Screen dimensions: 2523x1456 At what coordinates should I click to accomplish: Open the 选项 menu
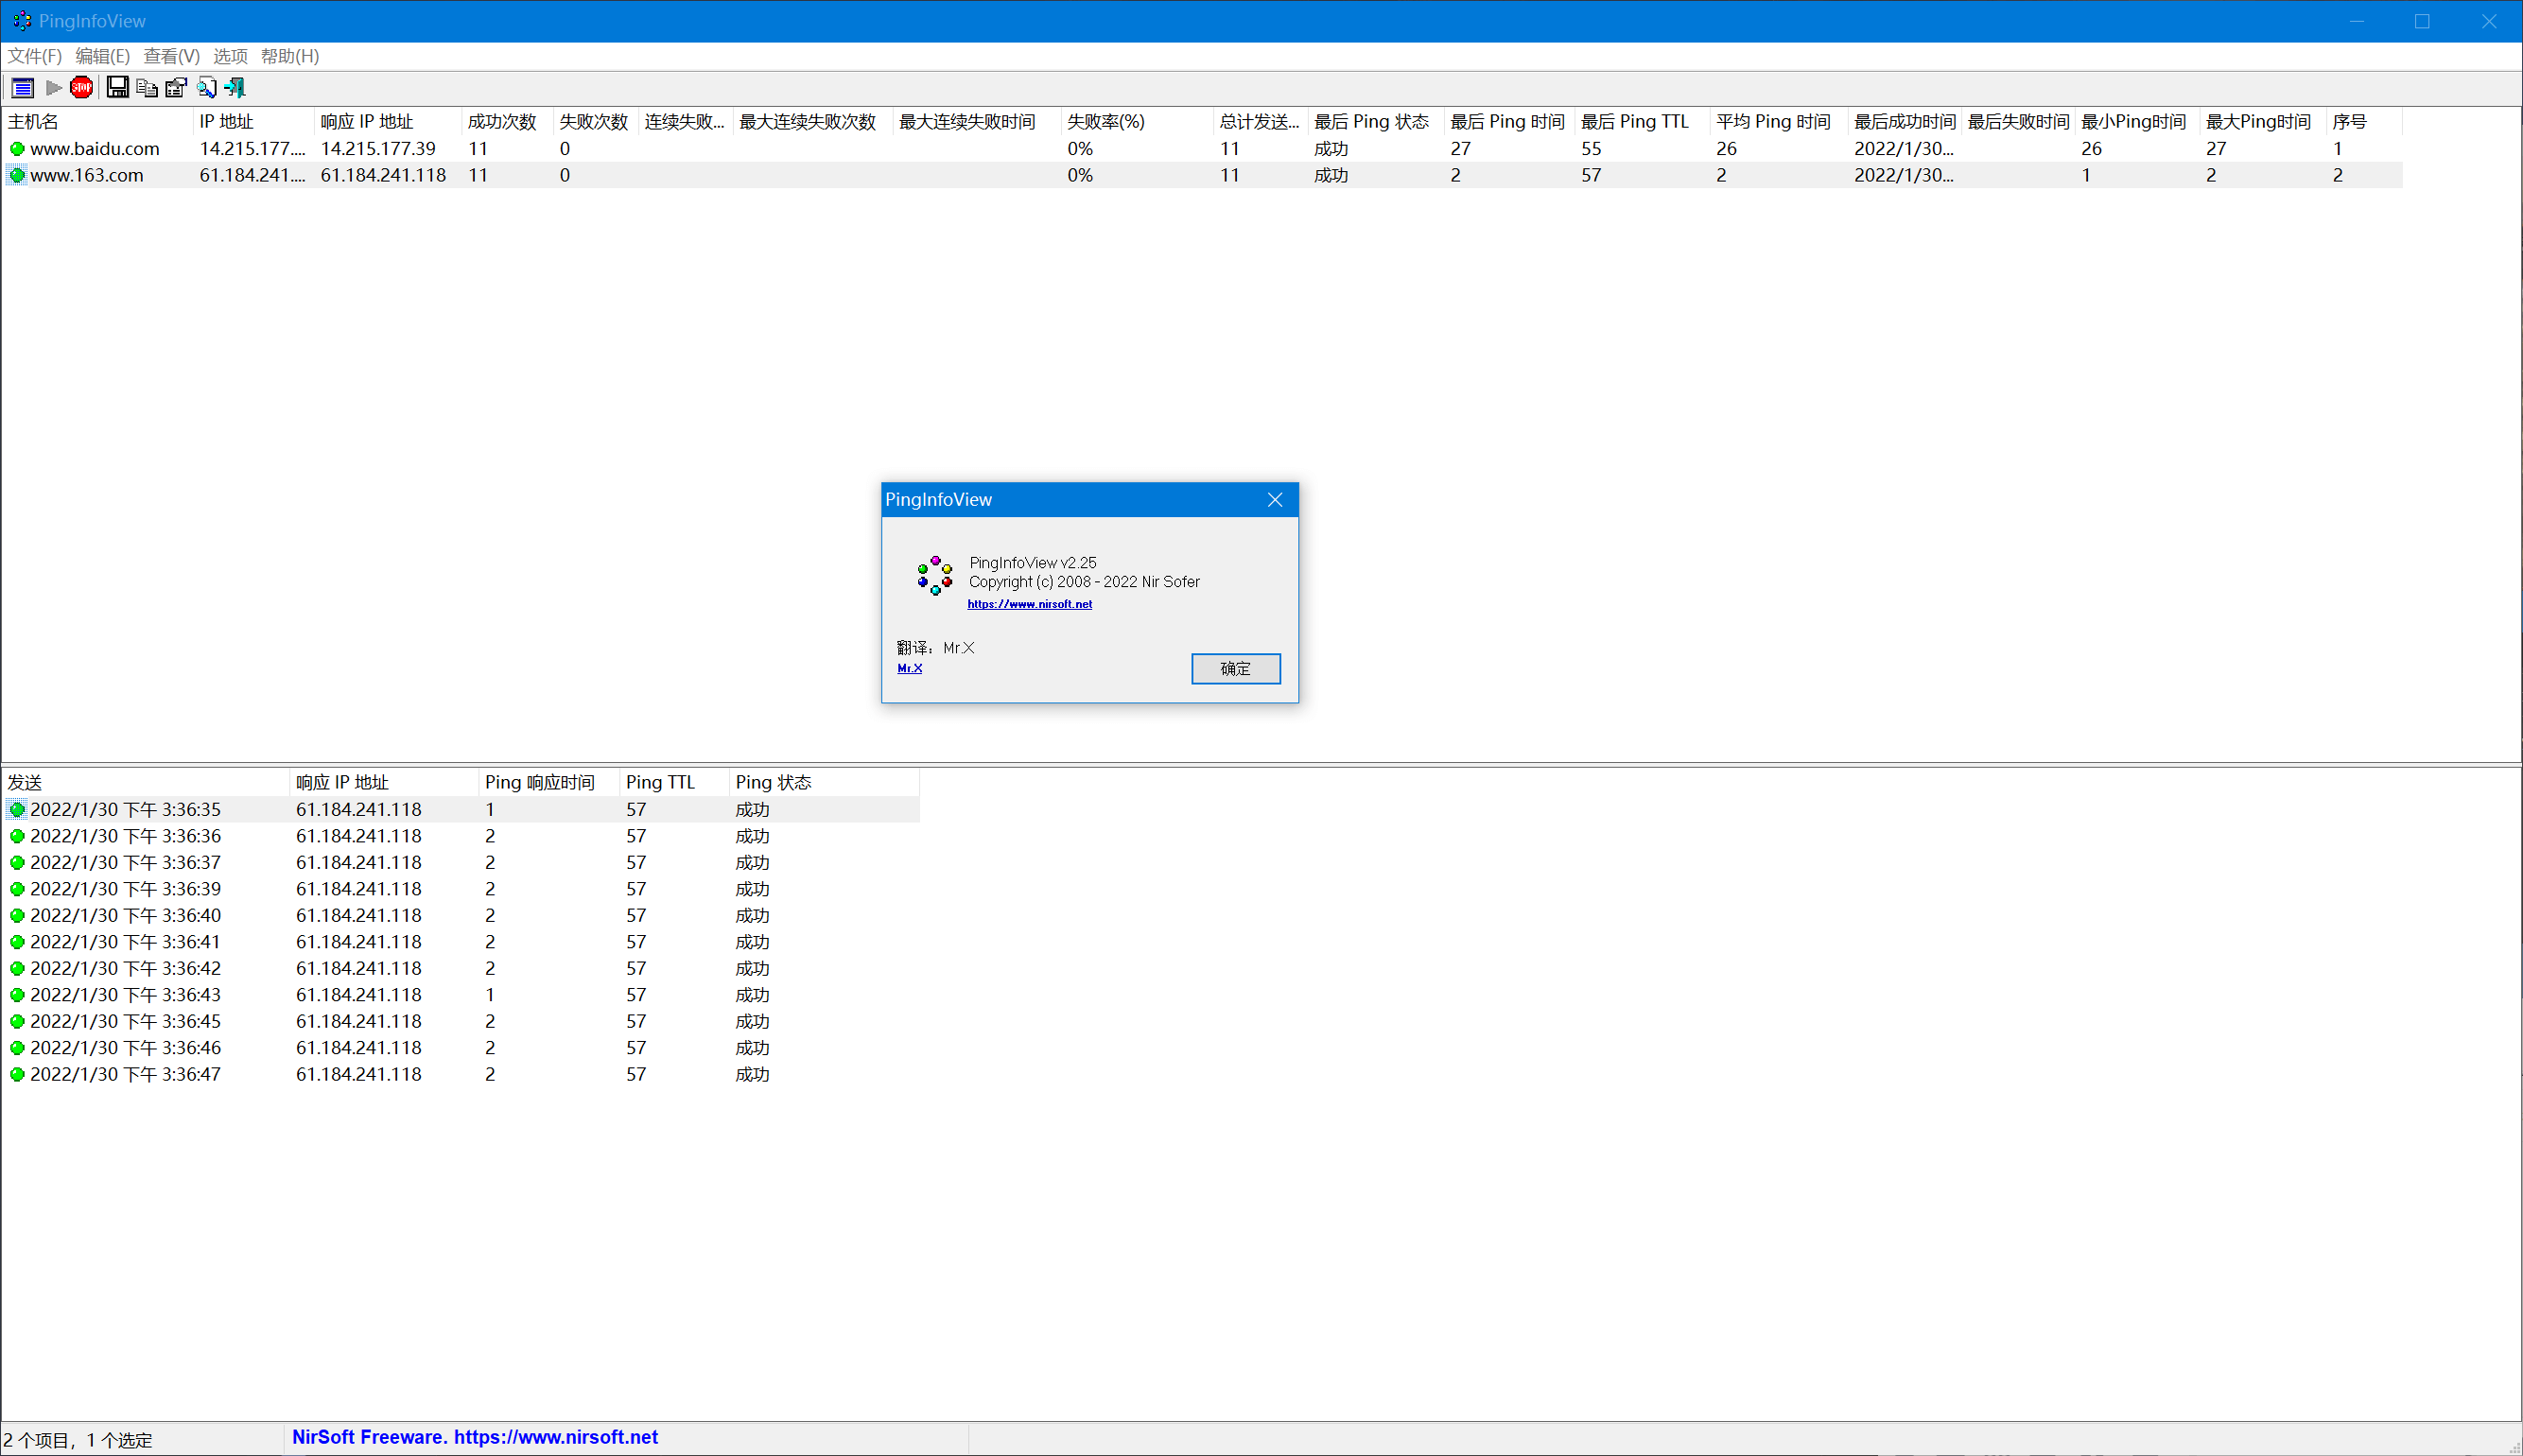coord(230,56)
